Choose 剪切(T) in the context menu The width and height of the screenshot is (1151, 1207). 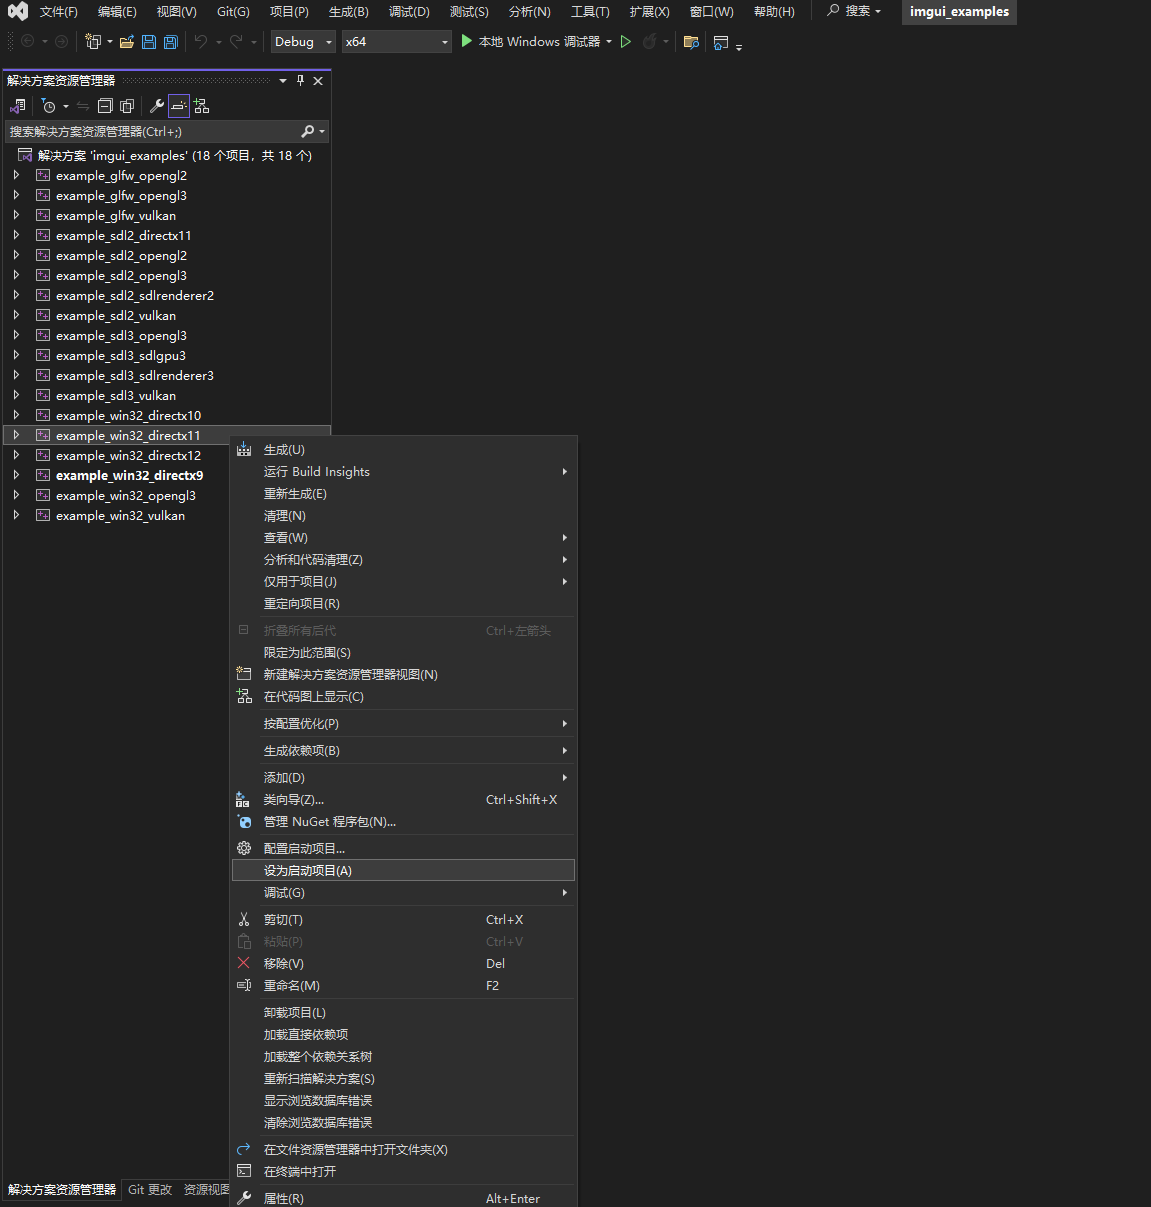pyautogui.click(x=404, y=920)
